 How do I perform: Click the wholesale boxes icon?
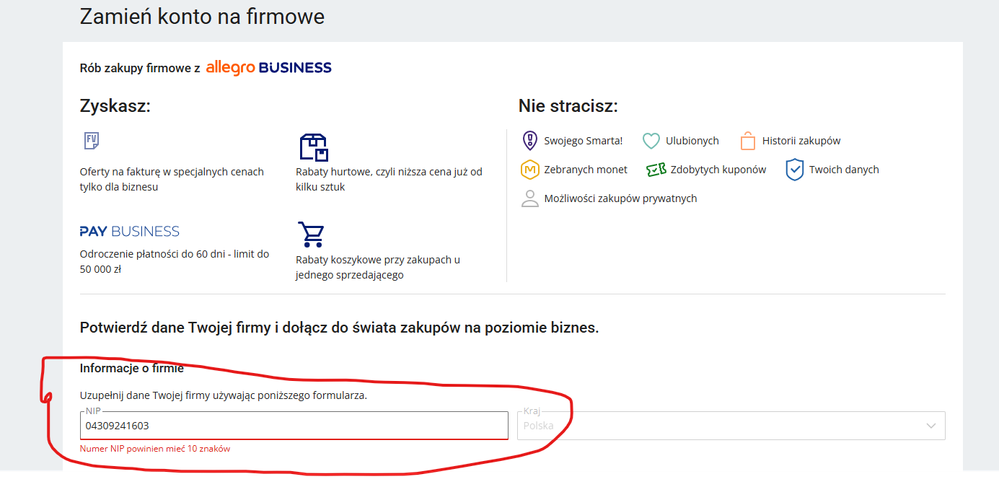pyautogui.click(x=313, y=147)
